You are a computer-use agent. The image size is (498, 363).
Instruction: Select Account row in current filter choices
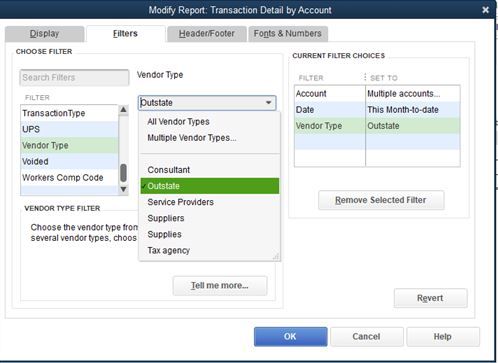point(377,94)
